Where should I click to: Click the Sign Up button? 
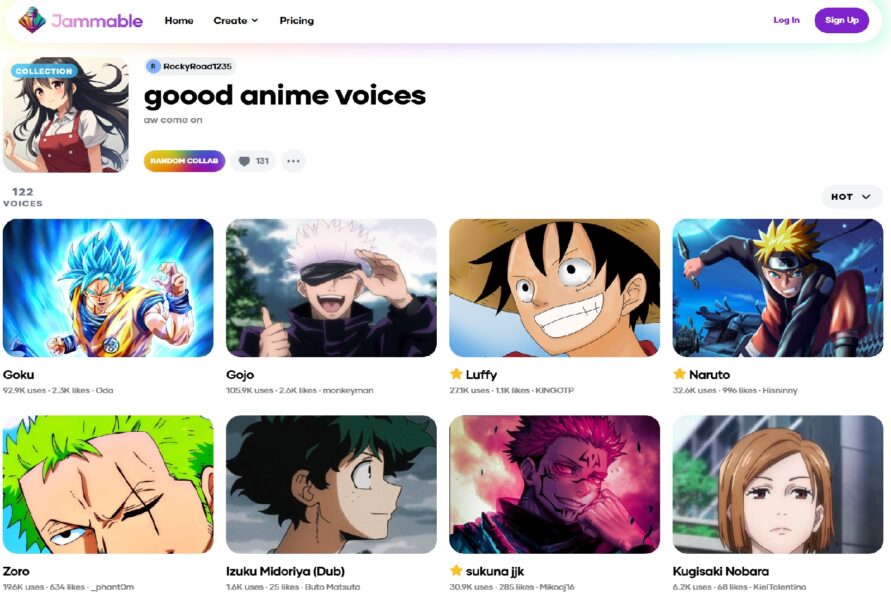coord(842,20)
